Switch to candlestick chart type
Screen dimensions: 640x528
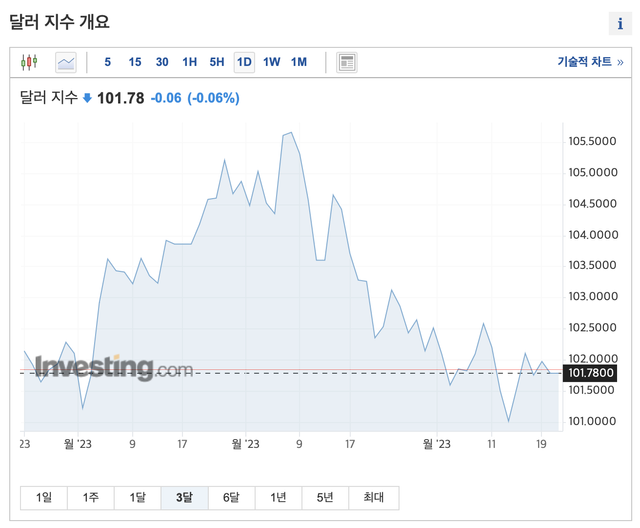click(29, 62)
